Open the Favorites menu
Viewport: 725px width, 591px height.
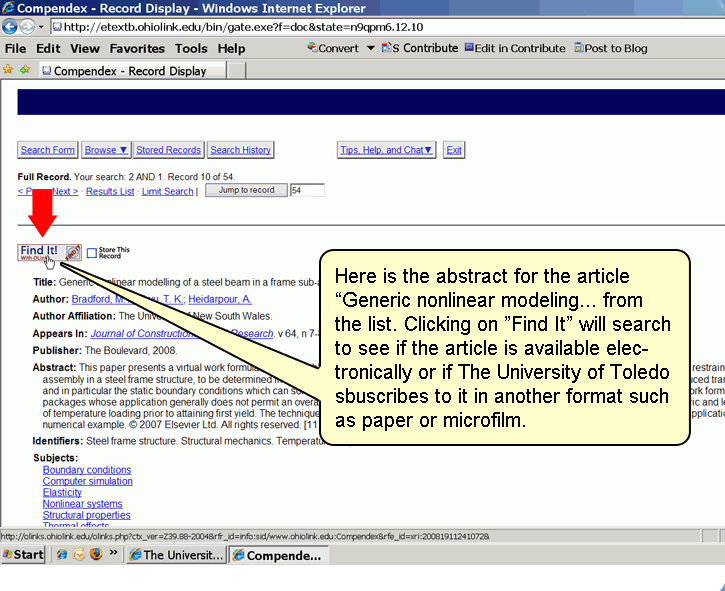click(137, 48)
